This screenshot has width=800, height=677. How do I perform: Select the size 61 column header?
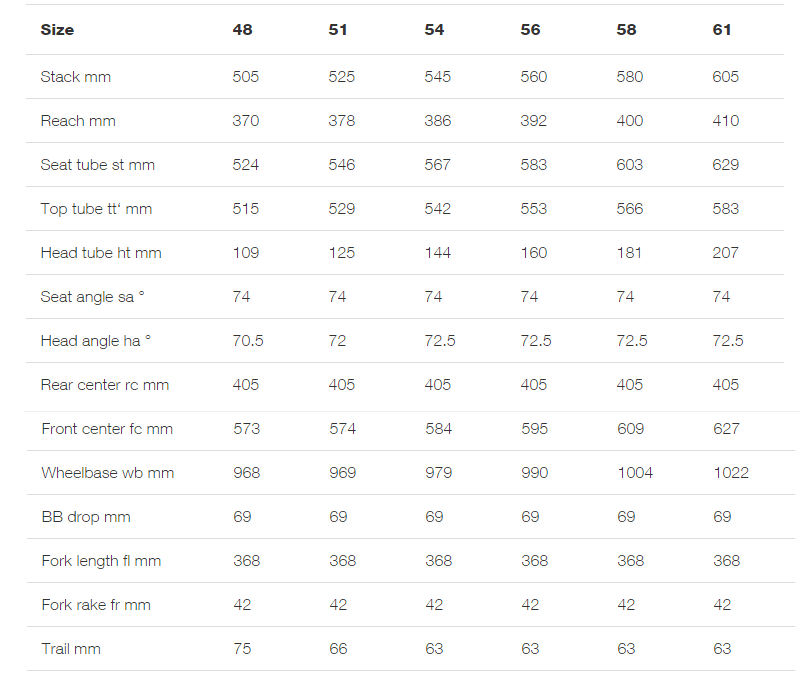[x=721, y=30]
